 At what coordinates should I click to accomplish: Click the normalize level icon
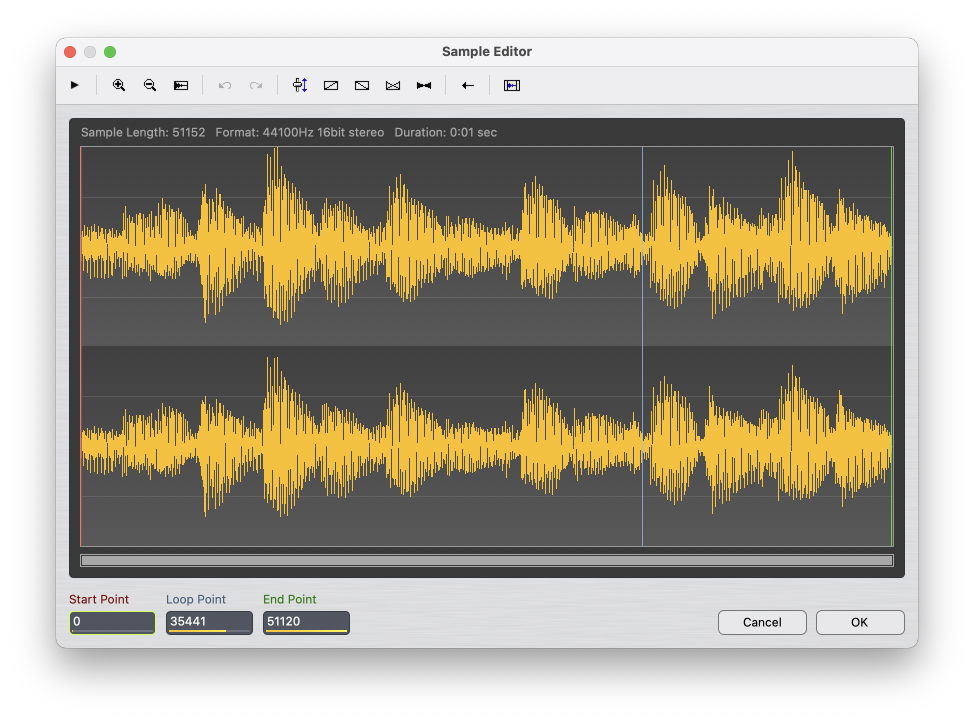300,86
